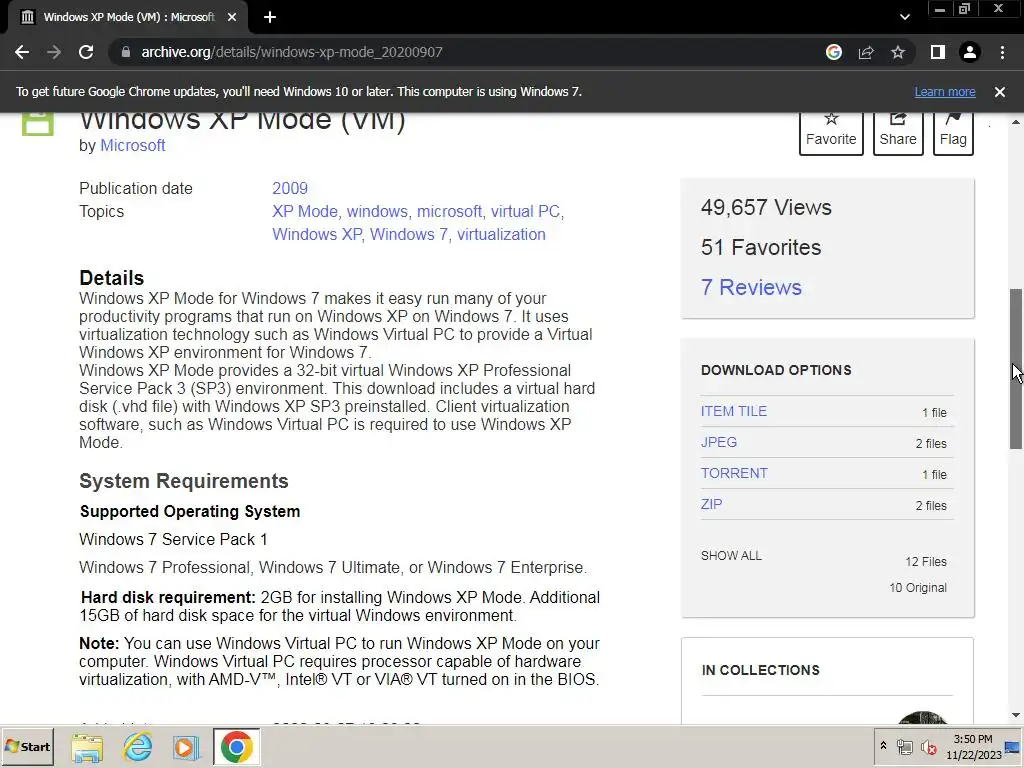This screenshot has height=768, width=1024.
Task: Click Learn more about Chrome updates
Action: pyautogui.click(x=944, y=92)
